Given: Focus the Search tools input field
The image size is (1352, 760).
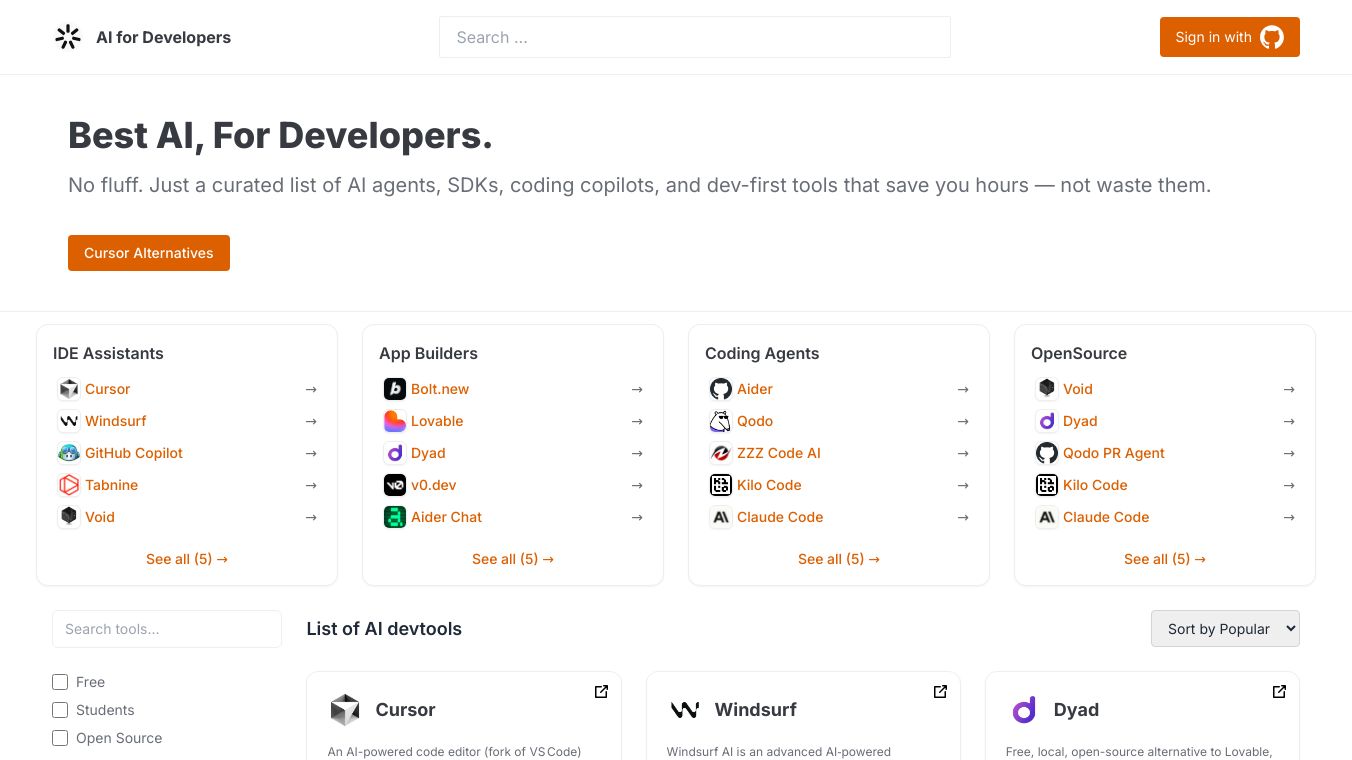Looking at the screenshot, I should pyautogui.click(x=167, y=629).
